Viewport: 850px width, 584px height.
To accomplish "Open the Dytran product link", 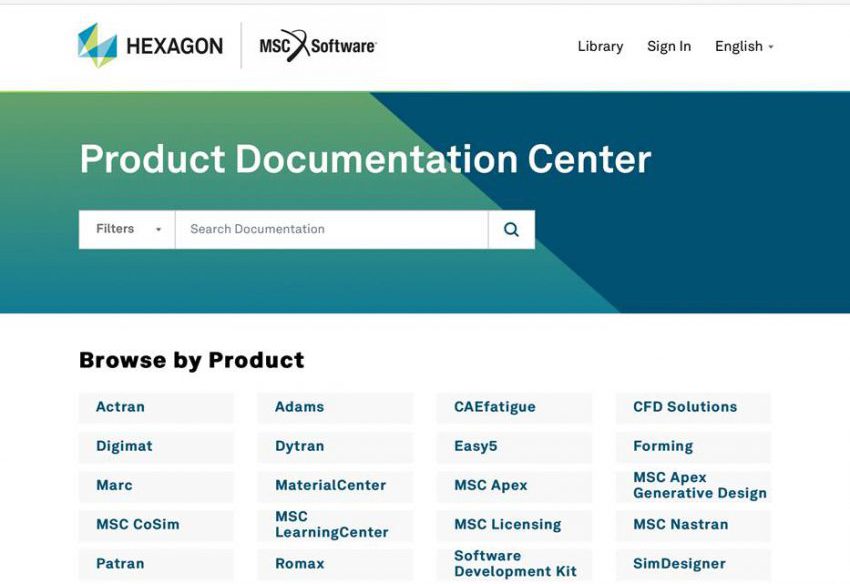I will pos(335,446).
